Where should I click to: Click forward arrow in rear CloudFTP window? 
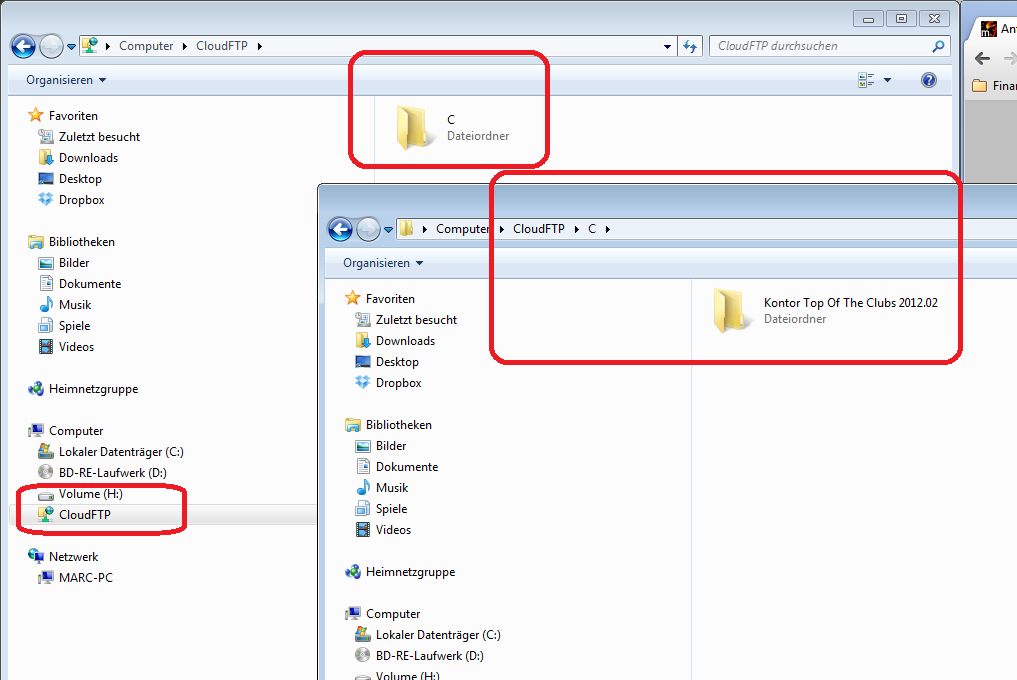[x=51, y=46]
